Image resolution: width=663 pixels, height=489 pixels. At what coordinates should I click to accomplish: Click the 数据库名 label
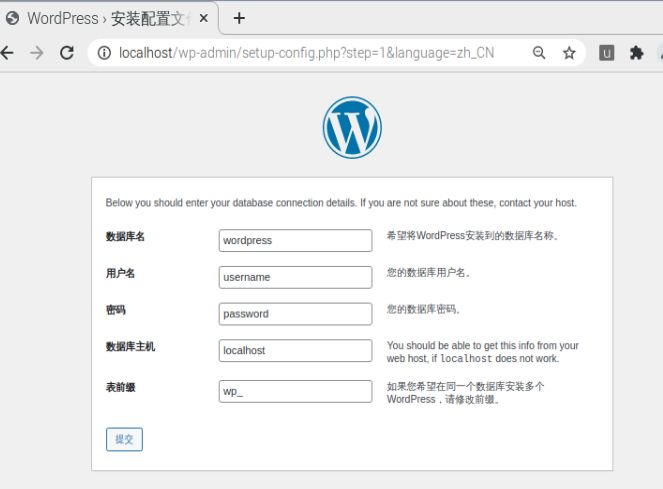[x=125, y=236]
